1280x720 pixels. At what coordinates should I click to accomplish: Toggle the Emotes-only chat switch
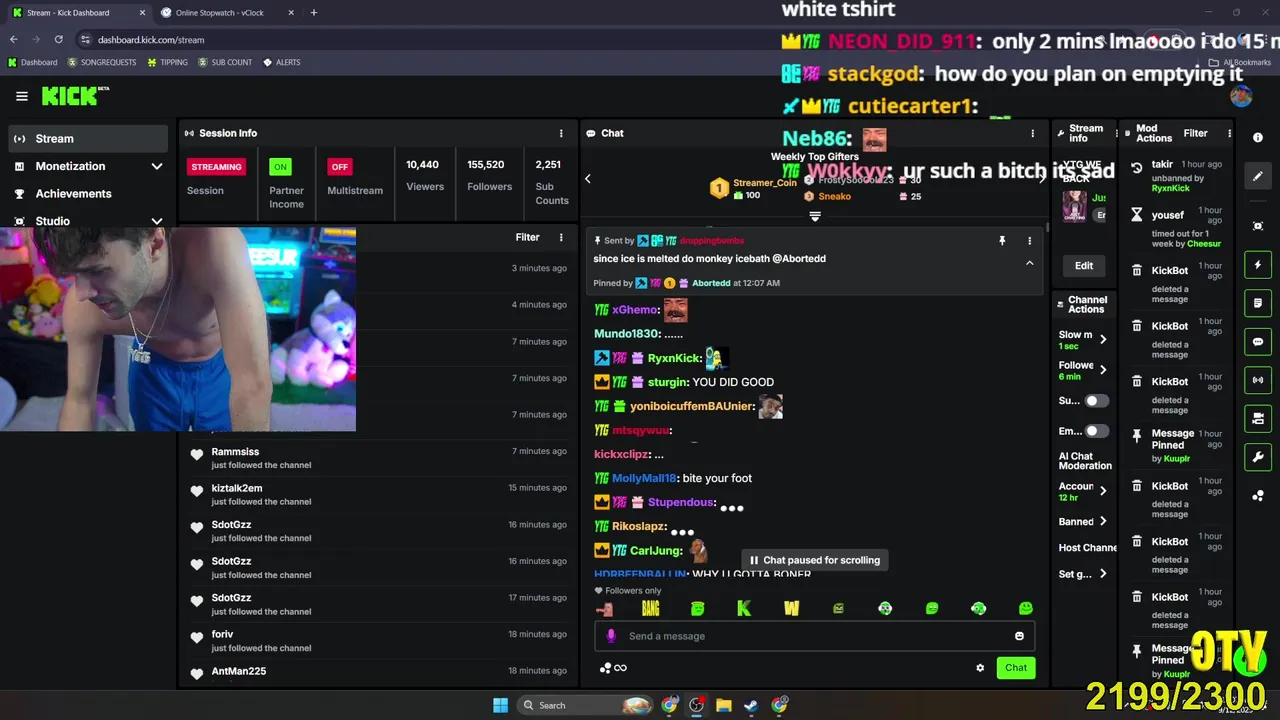(1097, 431)
